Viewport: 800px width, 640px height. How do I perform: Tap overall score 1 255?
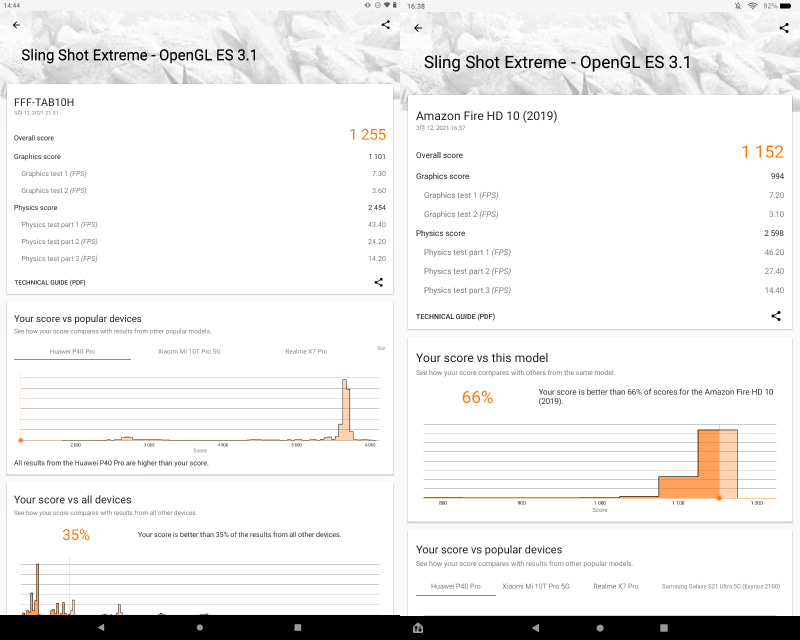[x=367, y=135]
